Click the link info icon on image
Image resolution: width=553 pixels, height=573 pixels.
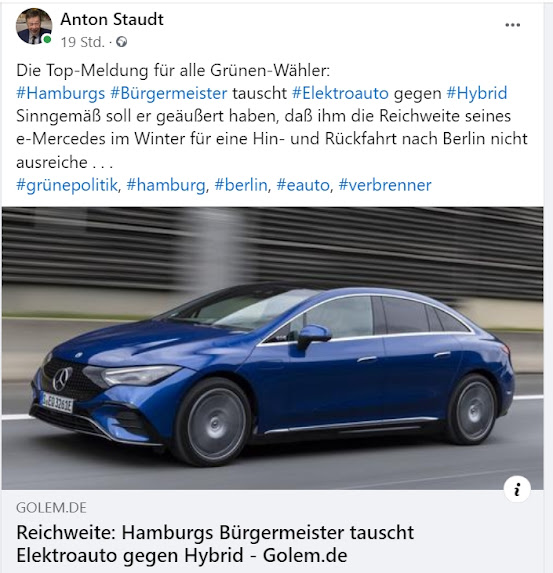(x=517, y=489)
